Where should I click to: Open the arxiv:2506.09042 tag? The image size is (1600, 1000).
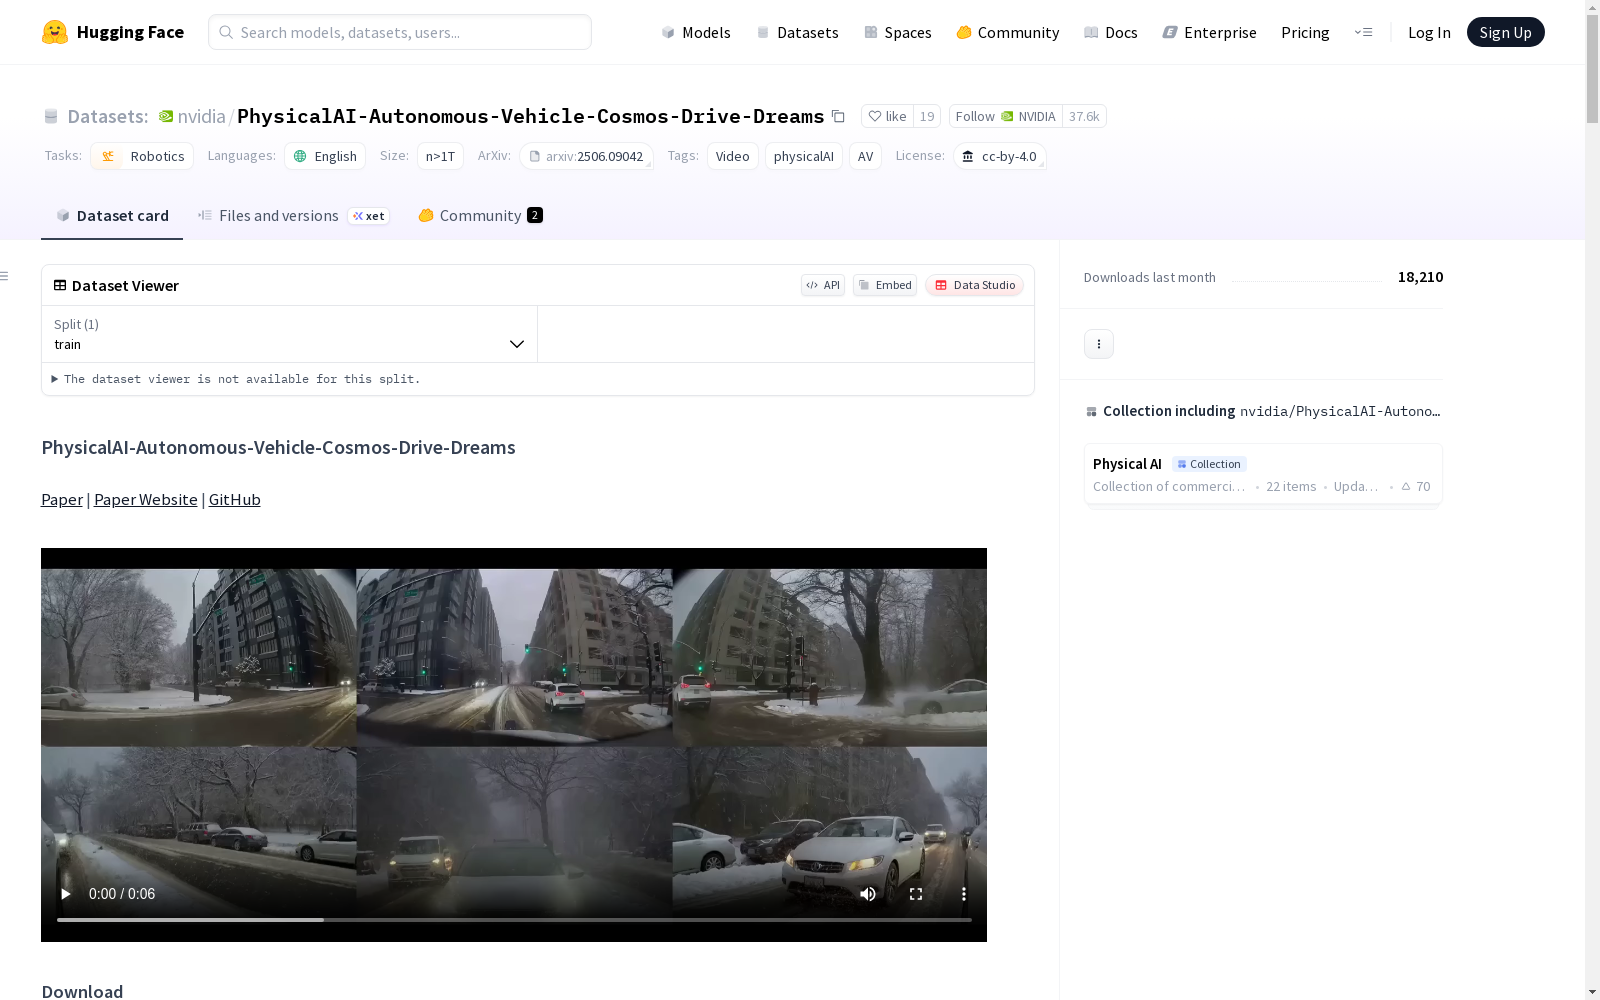pos(586,156)
